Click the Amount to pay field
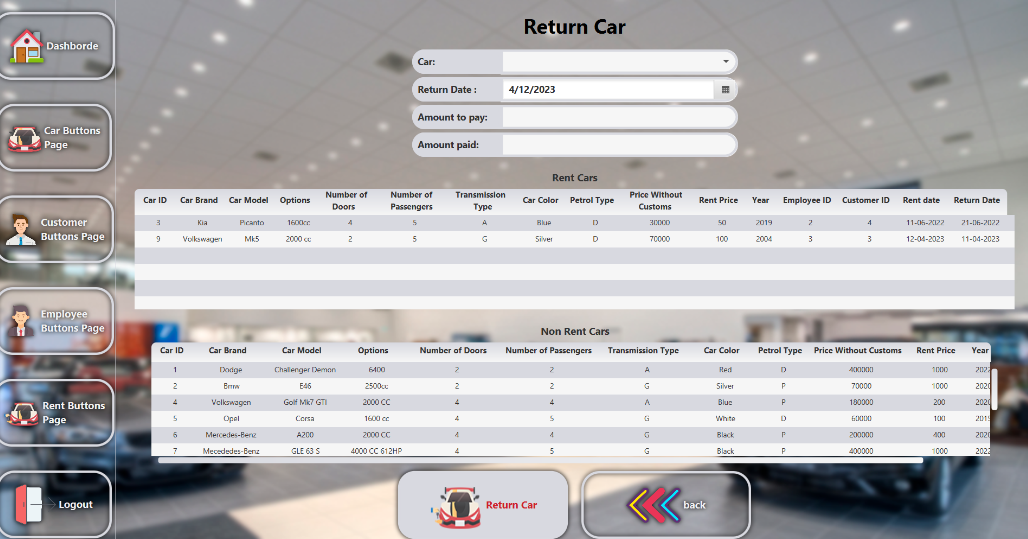The width and height of the screenshot is (1028, 539). (x=619, y=117)
